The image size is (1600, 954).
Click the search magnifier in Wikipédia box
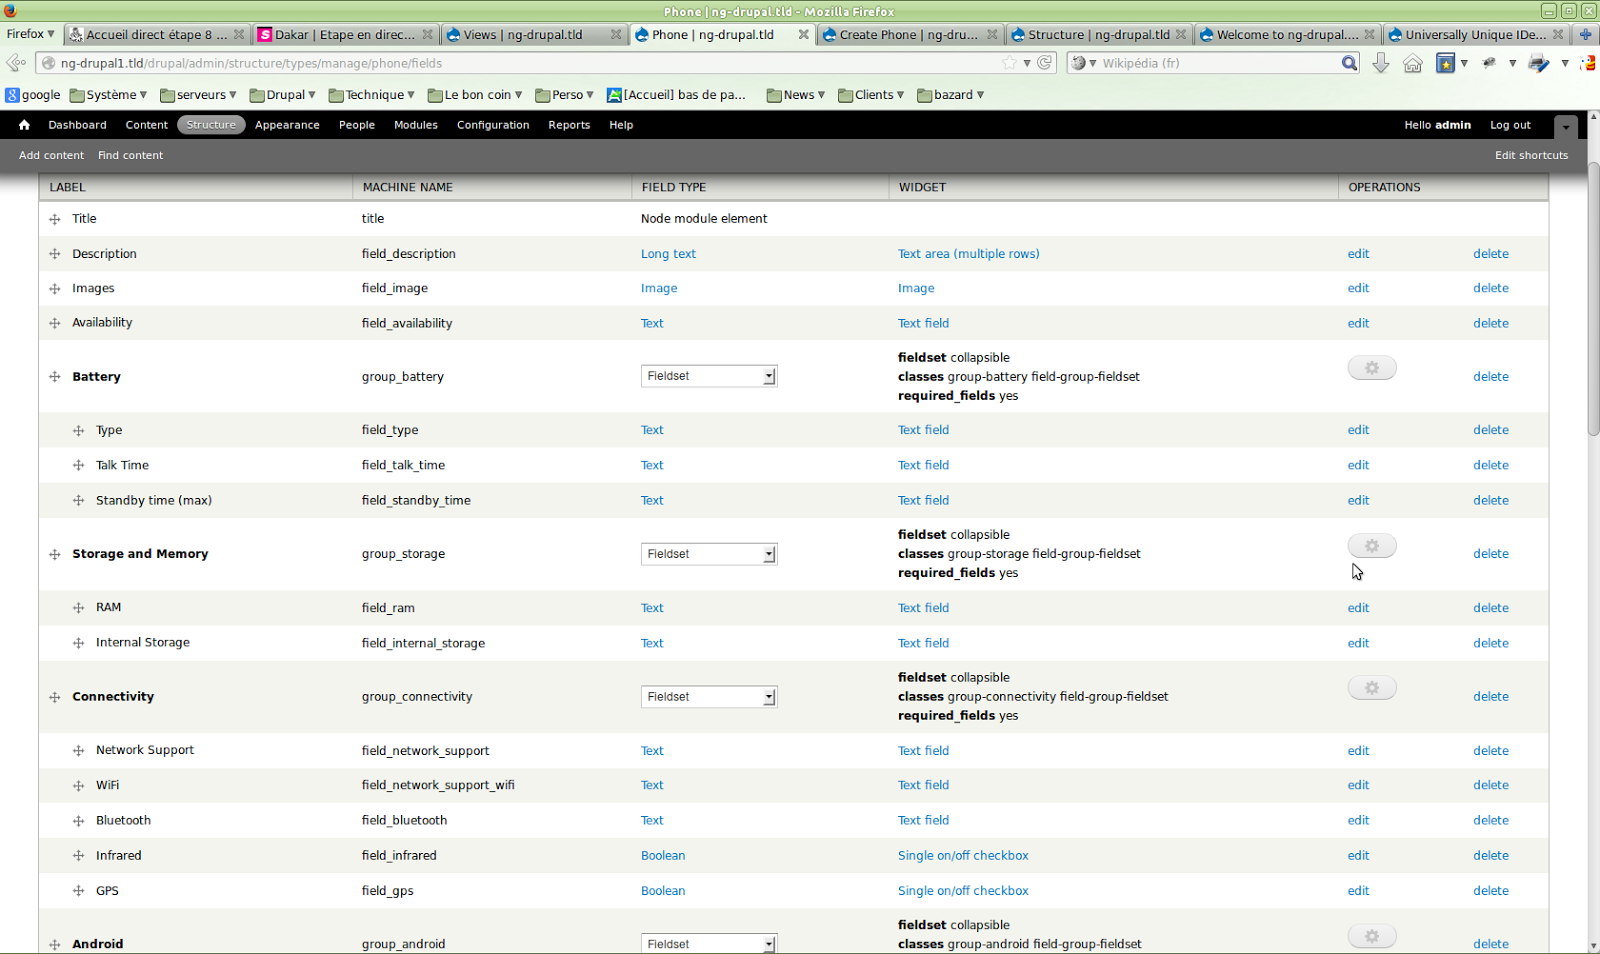click(1349, 63)
